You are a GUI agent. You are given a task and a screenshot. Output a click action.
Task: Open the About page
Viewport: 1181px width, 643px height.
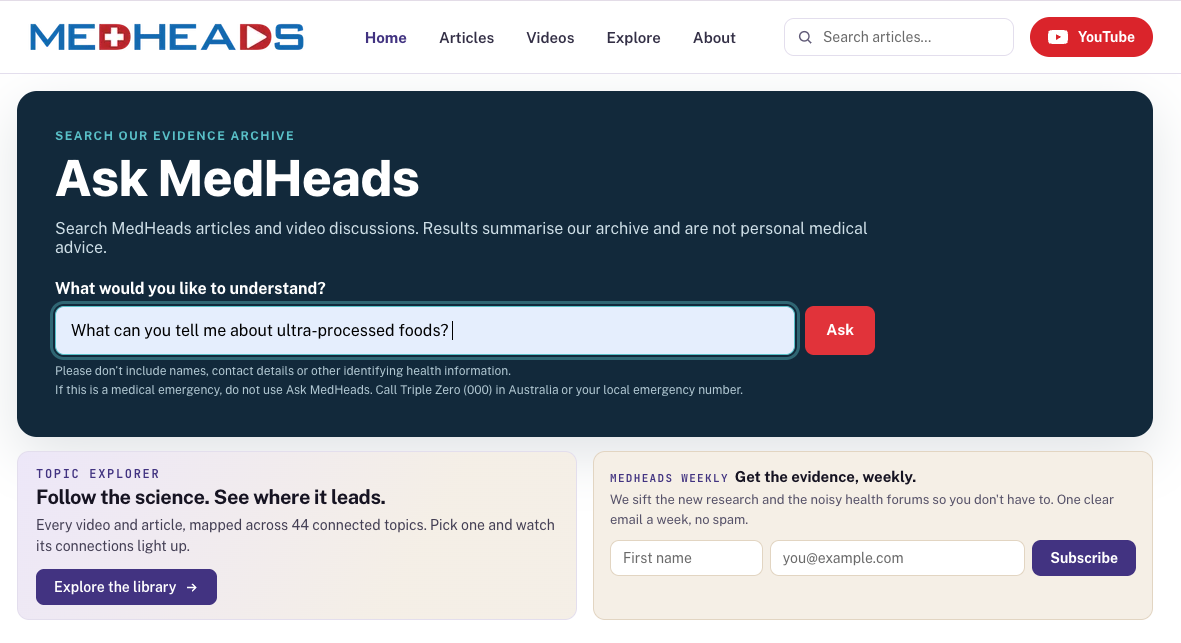[714, 38]
